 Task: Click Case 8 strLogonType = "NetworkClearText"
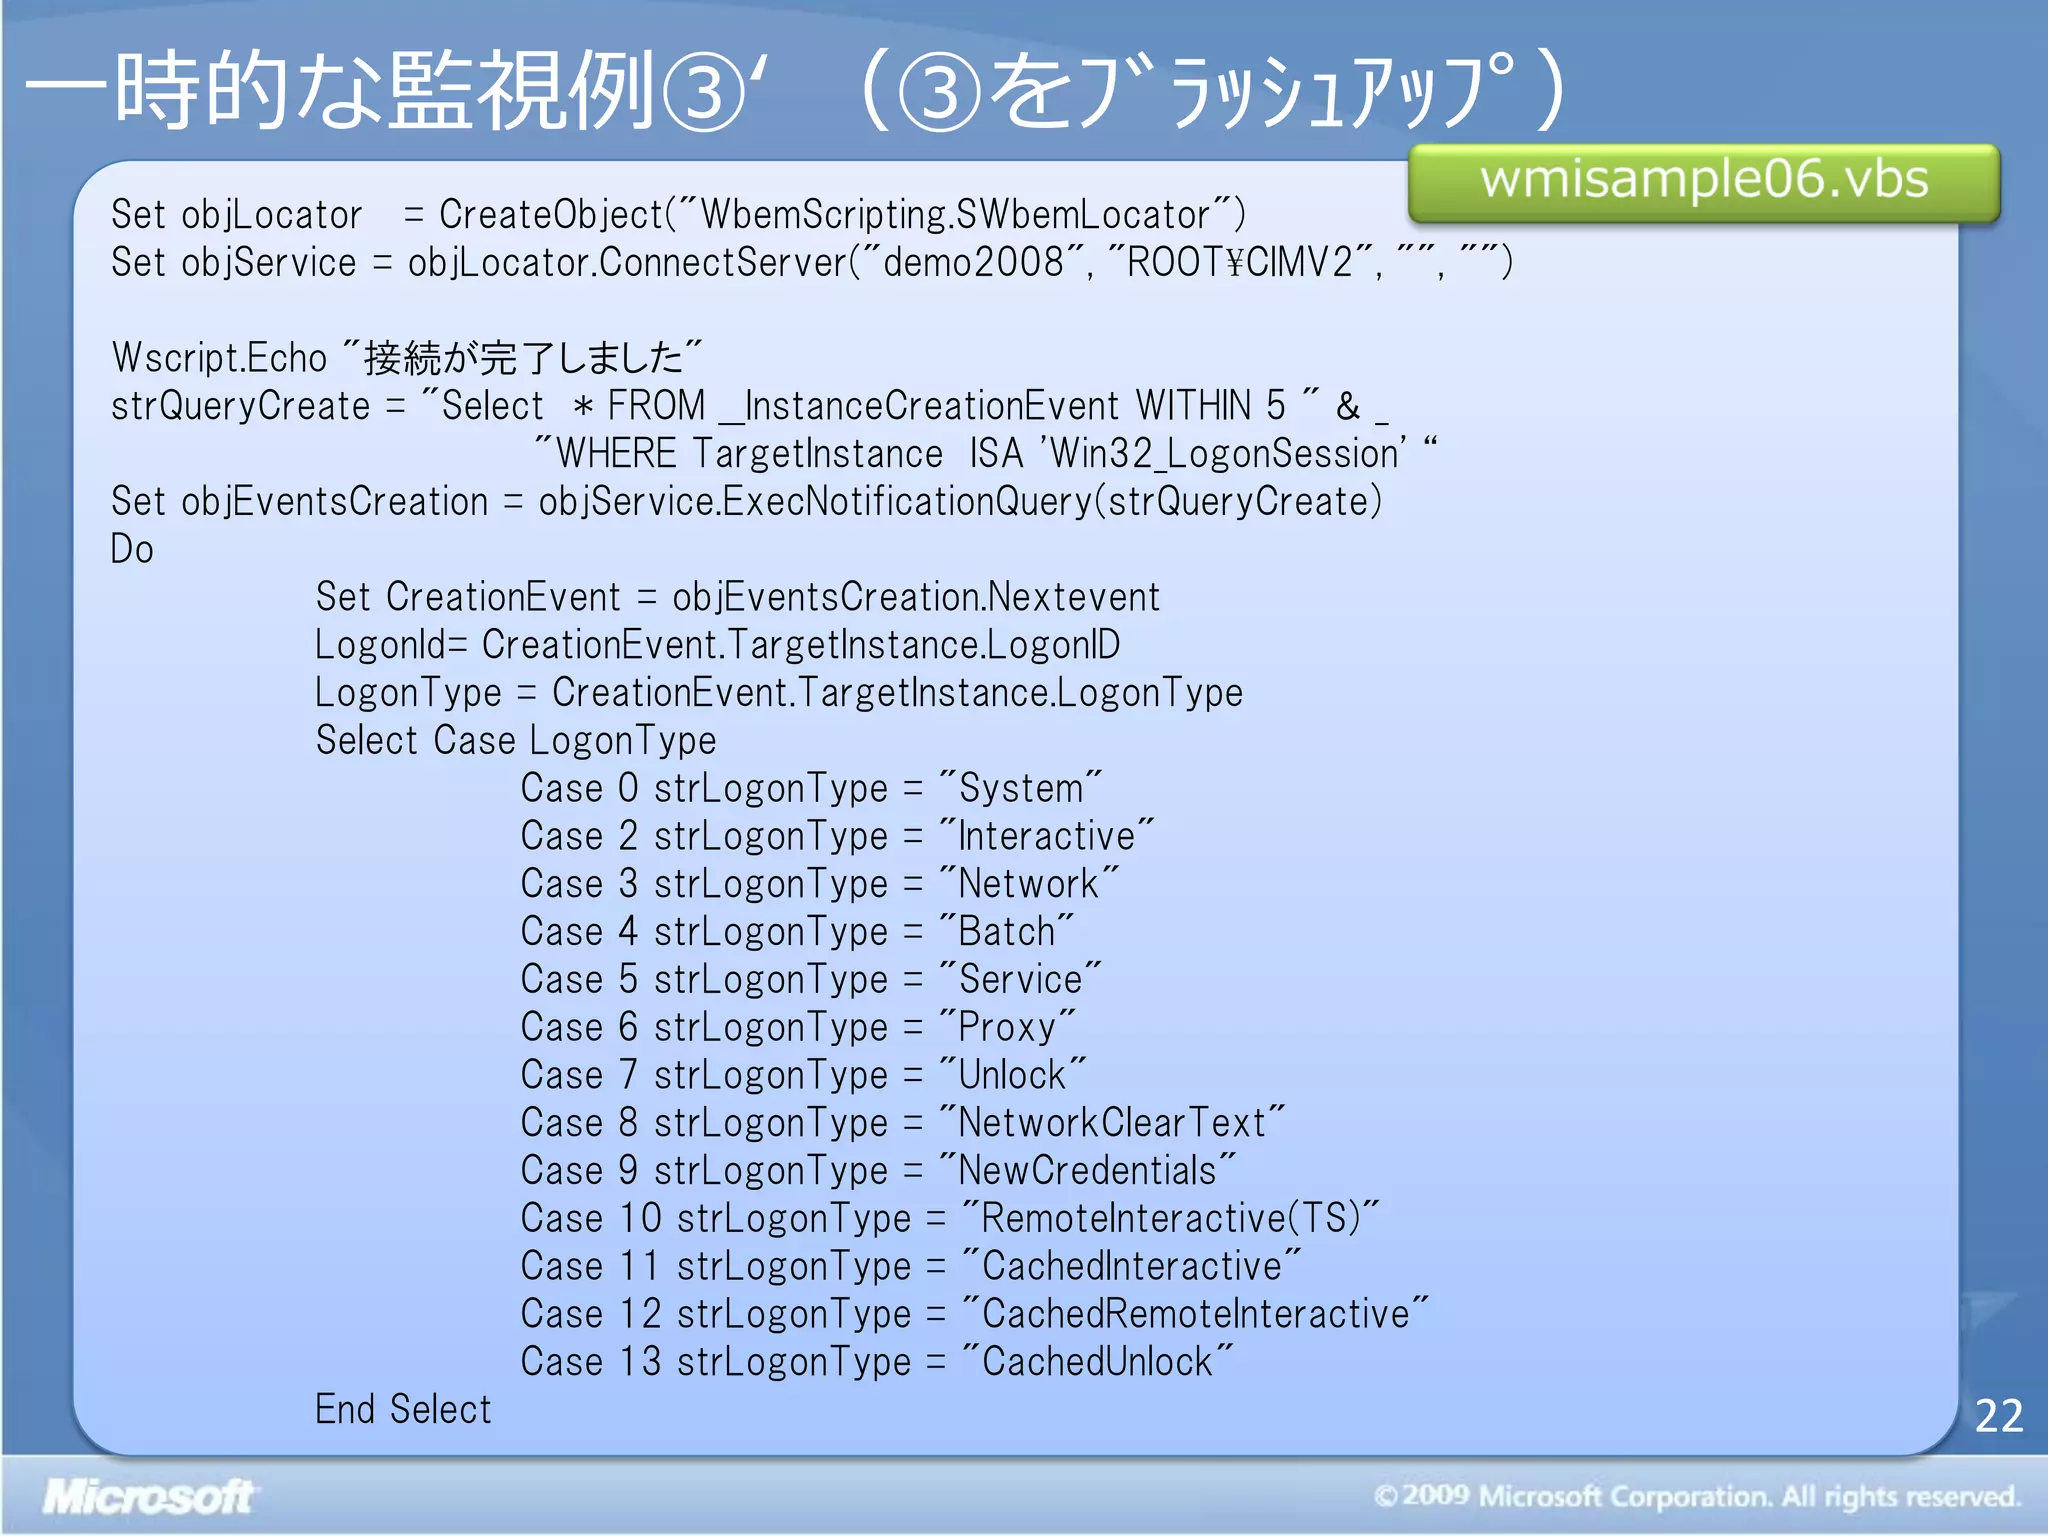click(x=903, y=1123)
